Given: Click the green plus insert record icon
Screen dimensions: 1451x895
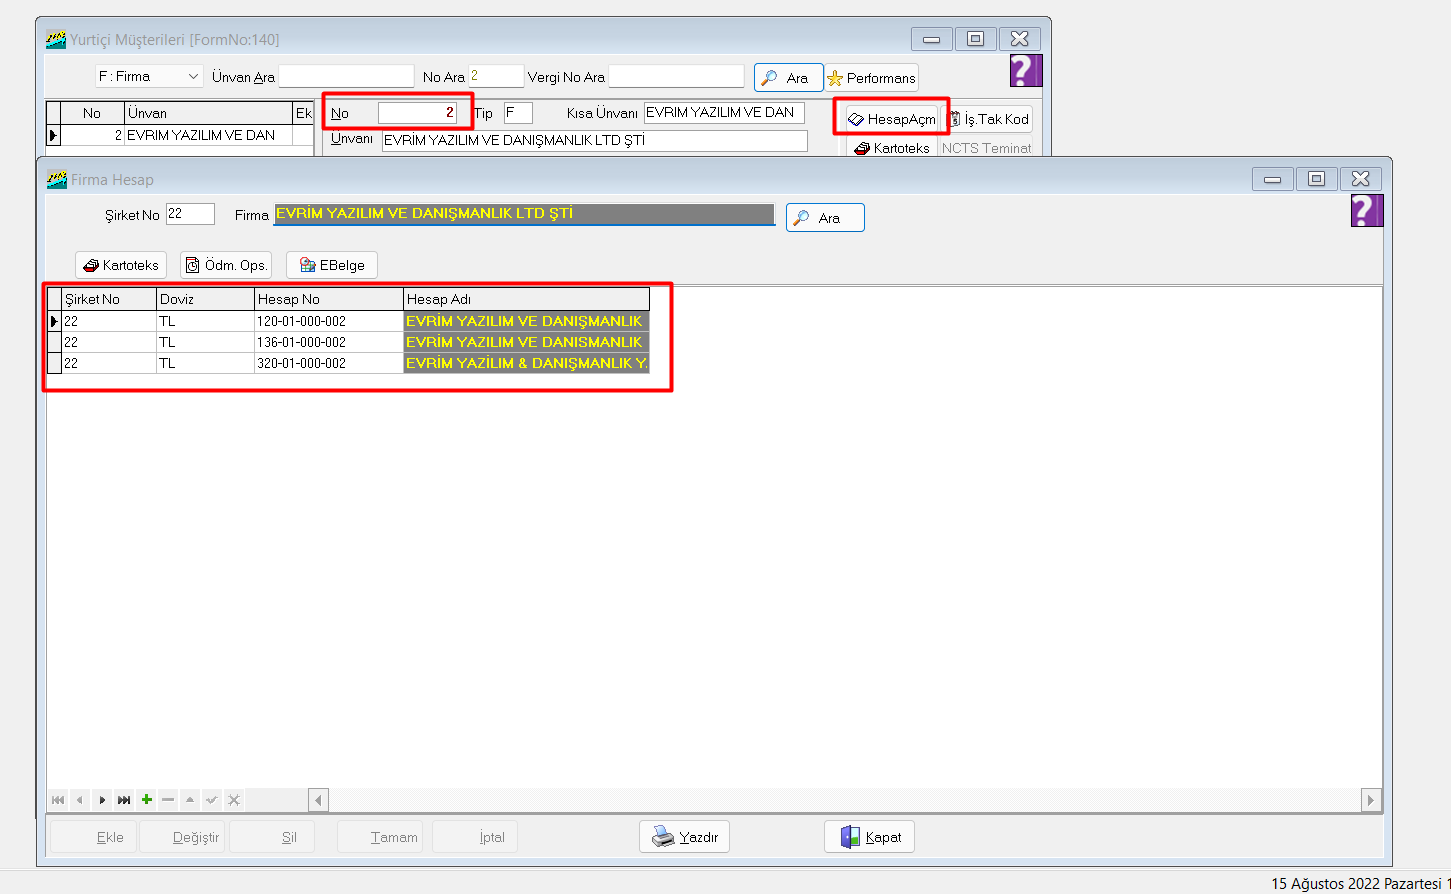Looking at the screenshot, I should point(147,800).
